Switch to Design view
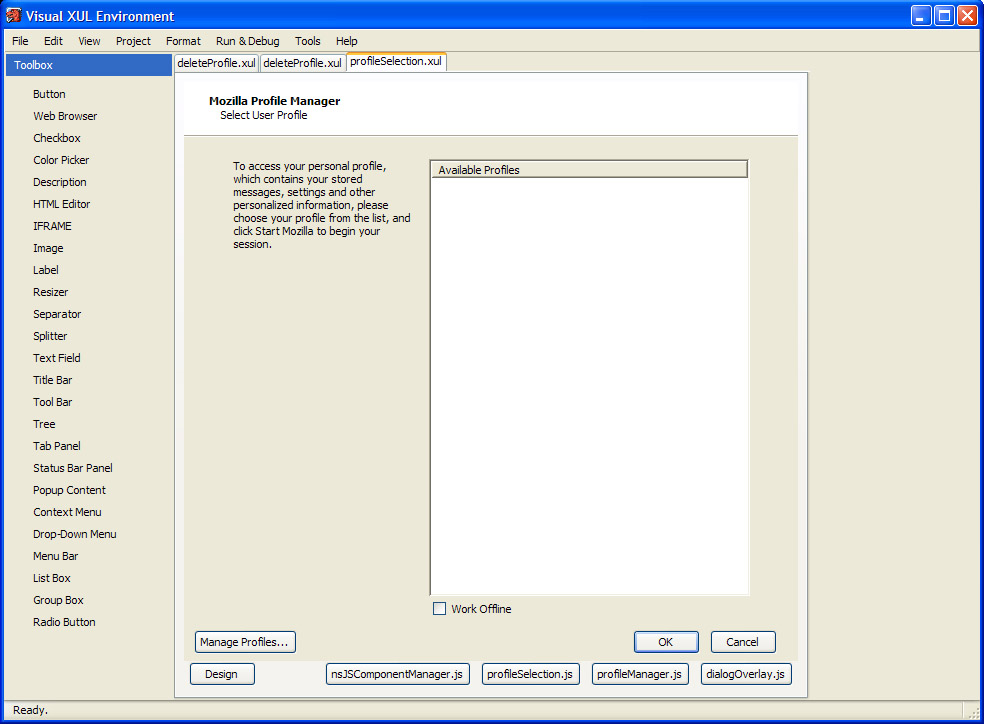The height and width of the screenshot is (724, 984). point(222,674)
